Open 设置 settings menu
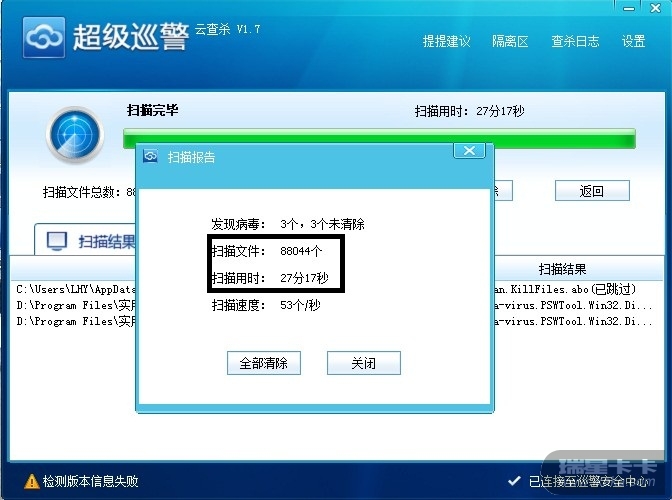This screenshot has height=500, width=672. 633,41
